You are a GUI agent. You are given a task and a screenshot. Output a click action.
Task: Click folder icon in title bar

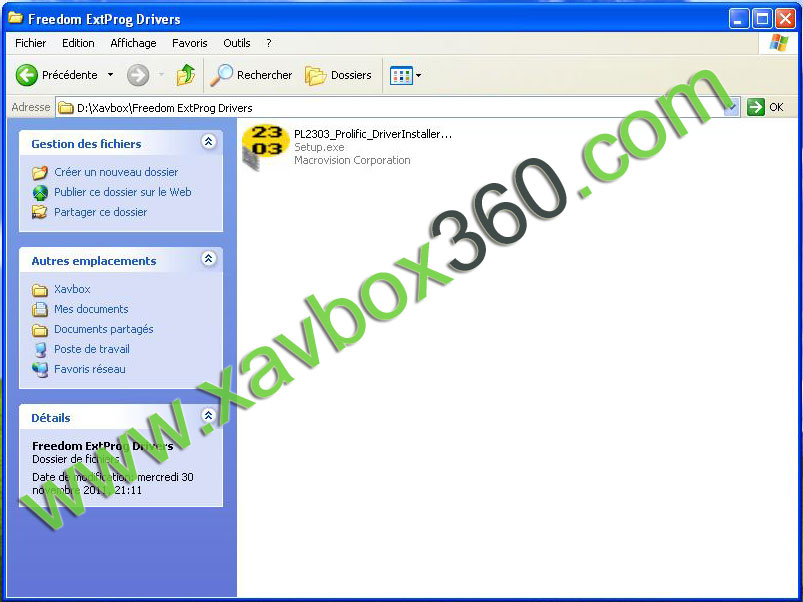15,18
